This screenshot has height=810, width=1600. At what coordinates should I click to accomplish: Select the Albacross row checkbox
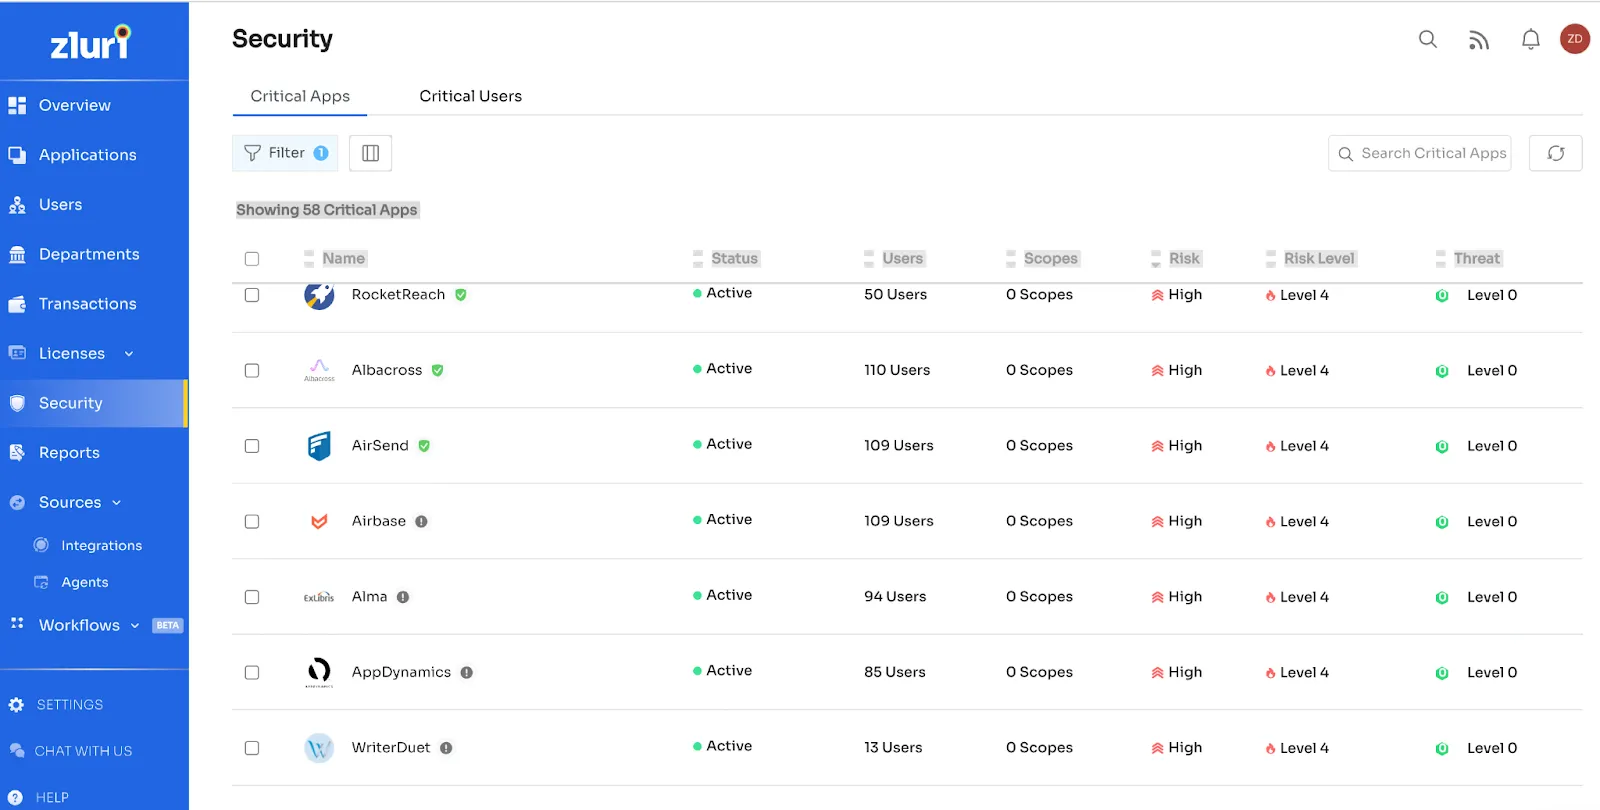(x=252, y=370)
